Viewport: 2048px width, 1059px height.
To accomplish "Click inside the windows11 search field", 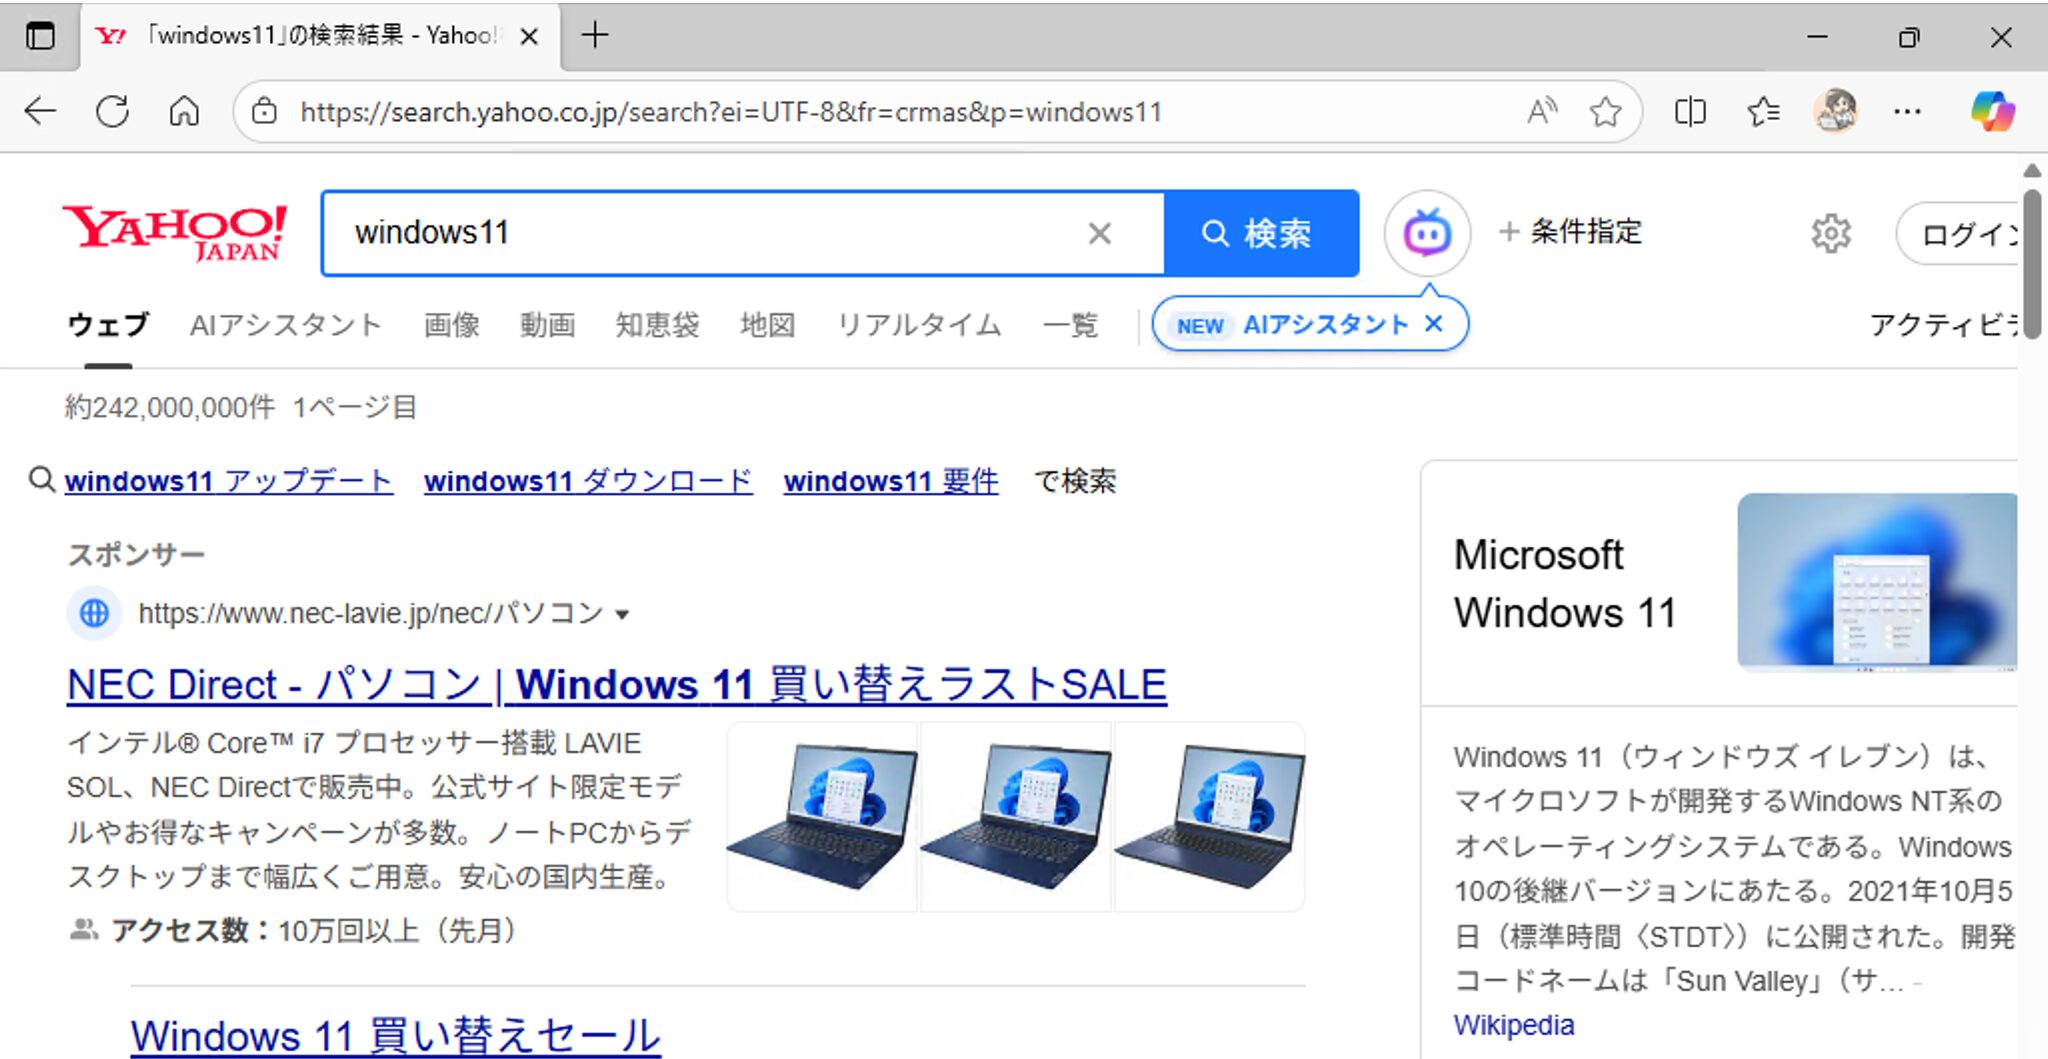I will pyautogui.click(x=700, y=232).
